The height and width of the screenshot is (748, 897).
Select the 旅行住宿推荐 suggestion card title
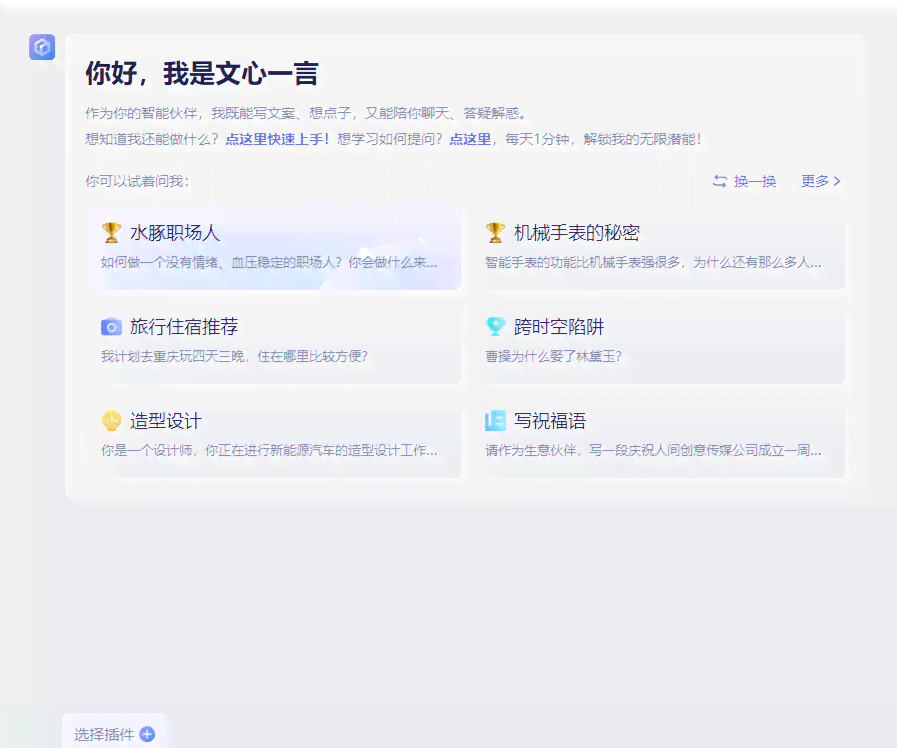click(x=184, y=327)
